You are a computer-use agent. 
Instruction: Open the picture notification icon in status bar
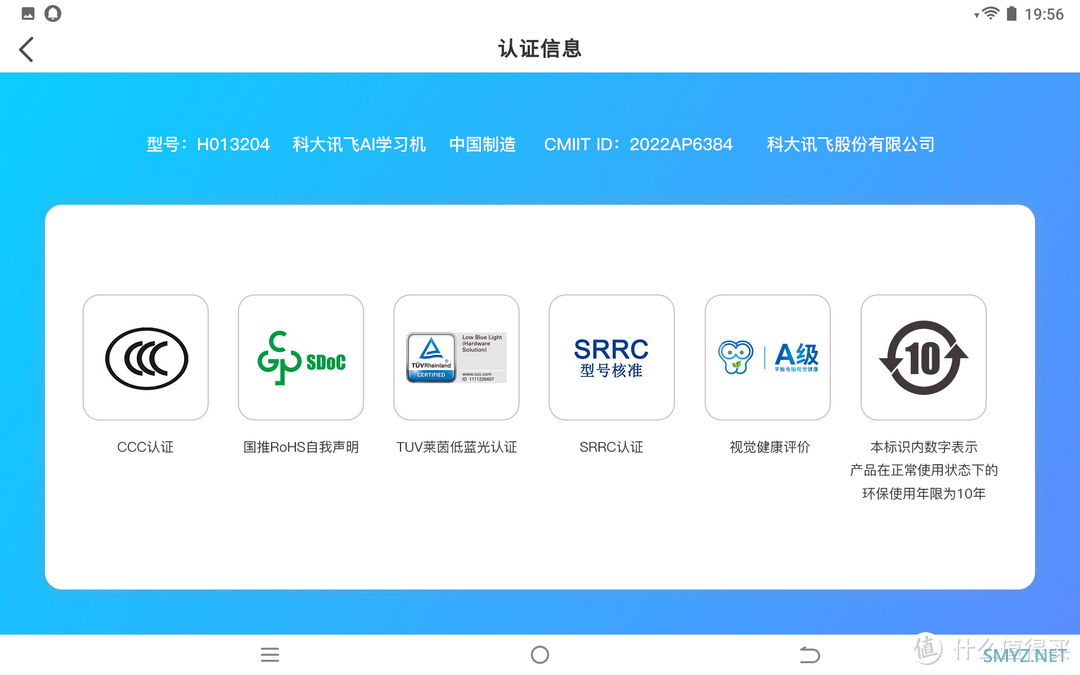tap(28, 13)
